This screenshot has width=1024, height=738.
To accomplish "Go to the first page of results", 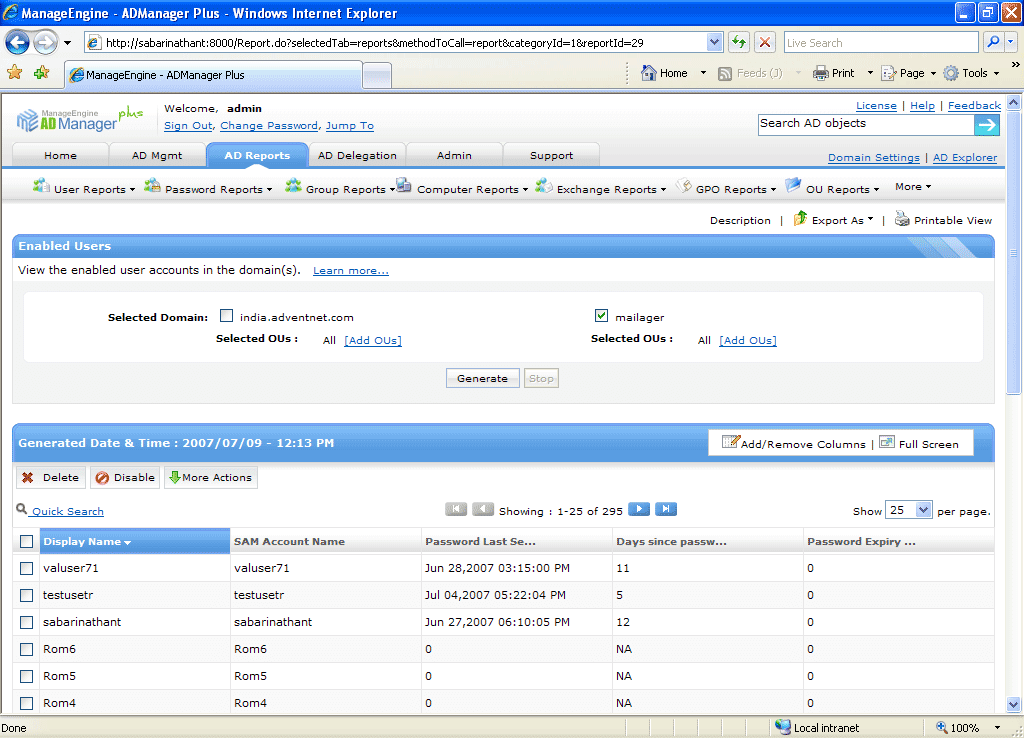I will tap(456, 509).
